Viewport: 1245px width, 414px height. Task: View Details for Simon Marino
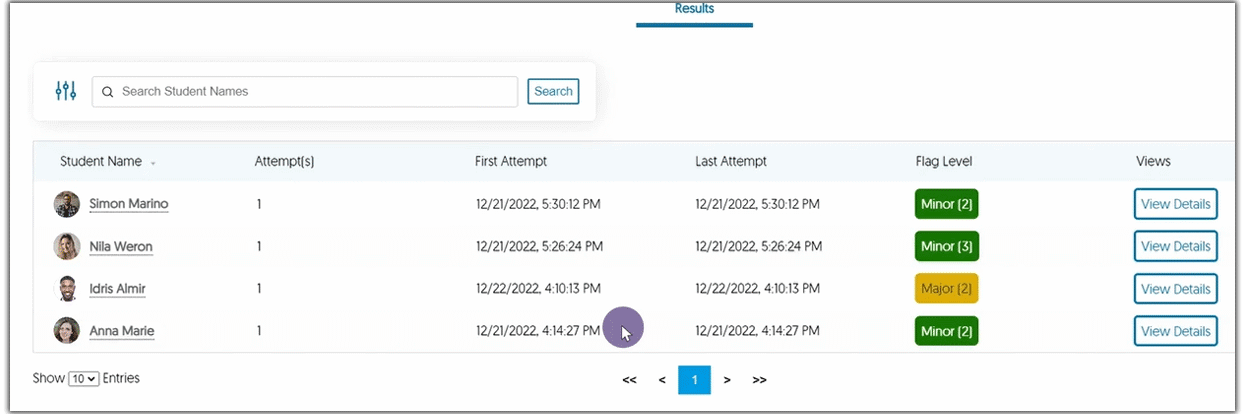point(1175,204)
